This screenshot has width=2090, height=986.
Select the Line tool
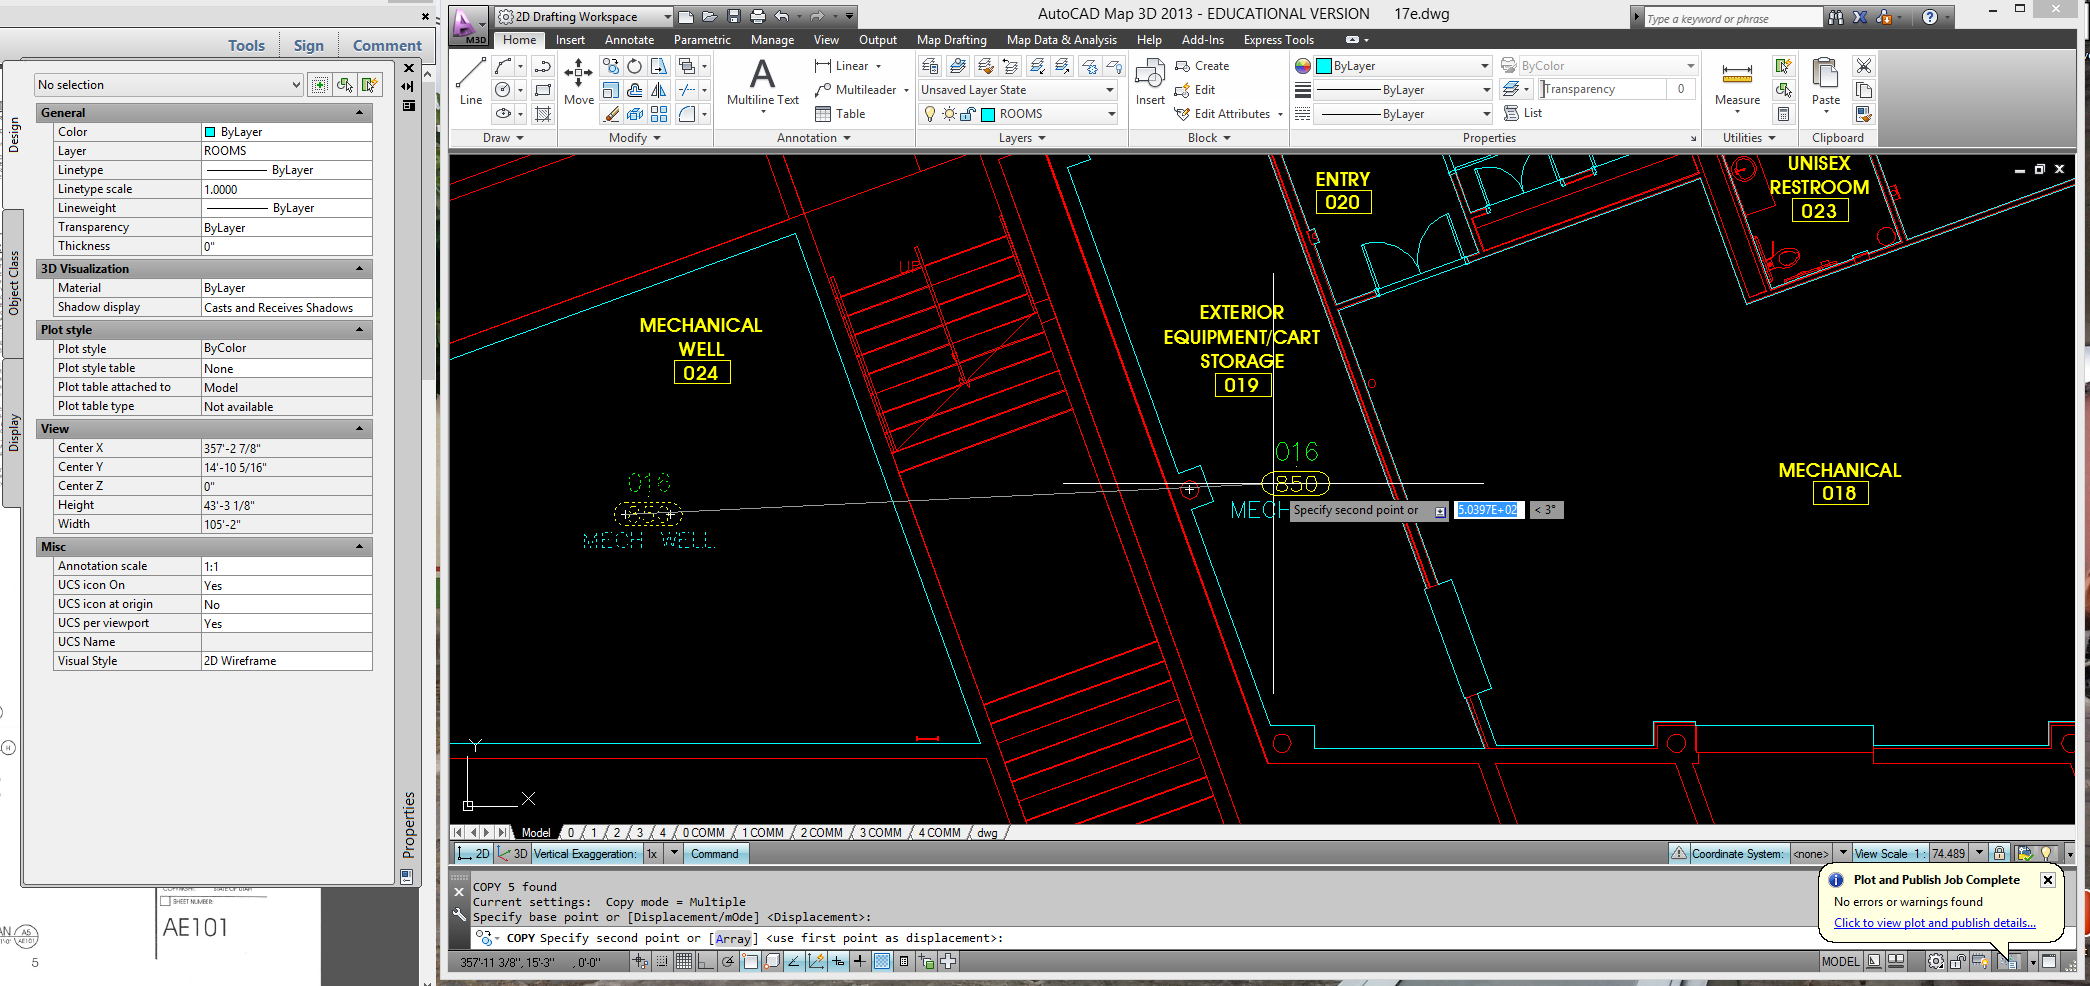(x=469, y=82)
